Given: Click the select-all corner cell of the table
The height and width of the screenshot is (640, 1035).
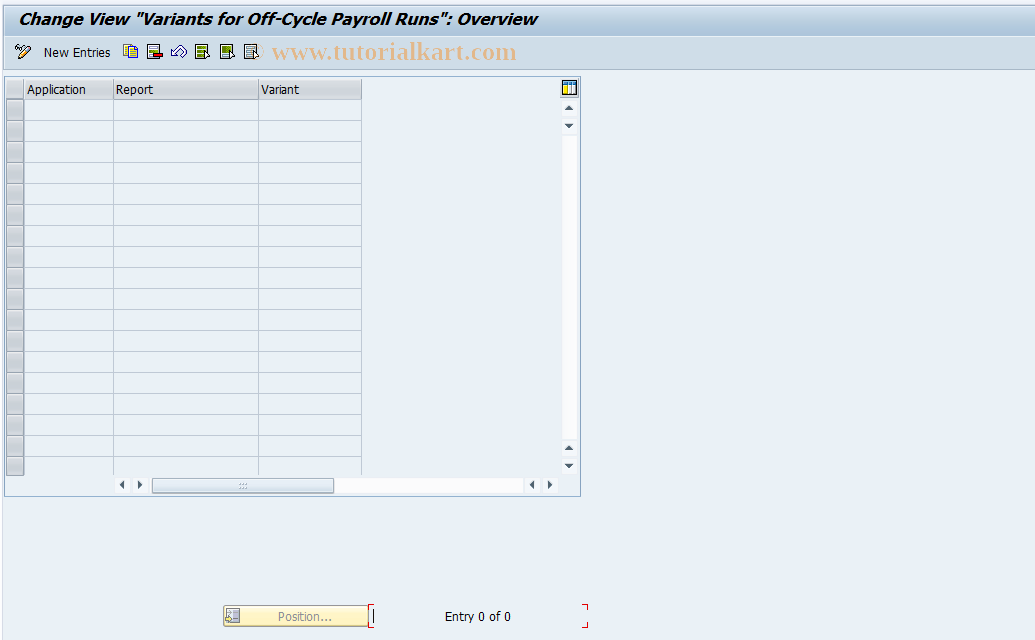Looking at the screenshot, I should click(15, 90).
